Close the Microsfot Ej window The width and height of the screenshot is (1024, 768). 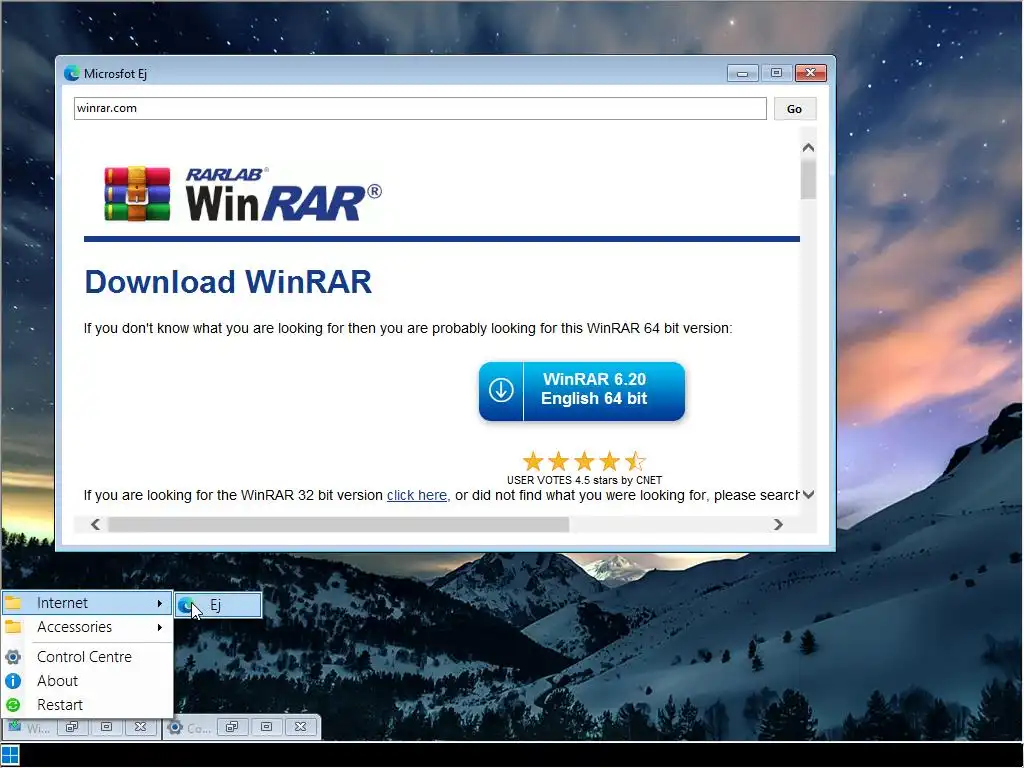tap(811, 73)
